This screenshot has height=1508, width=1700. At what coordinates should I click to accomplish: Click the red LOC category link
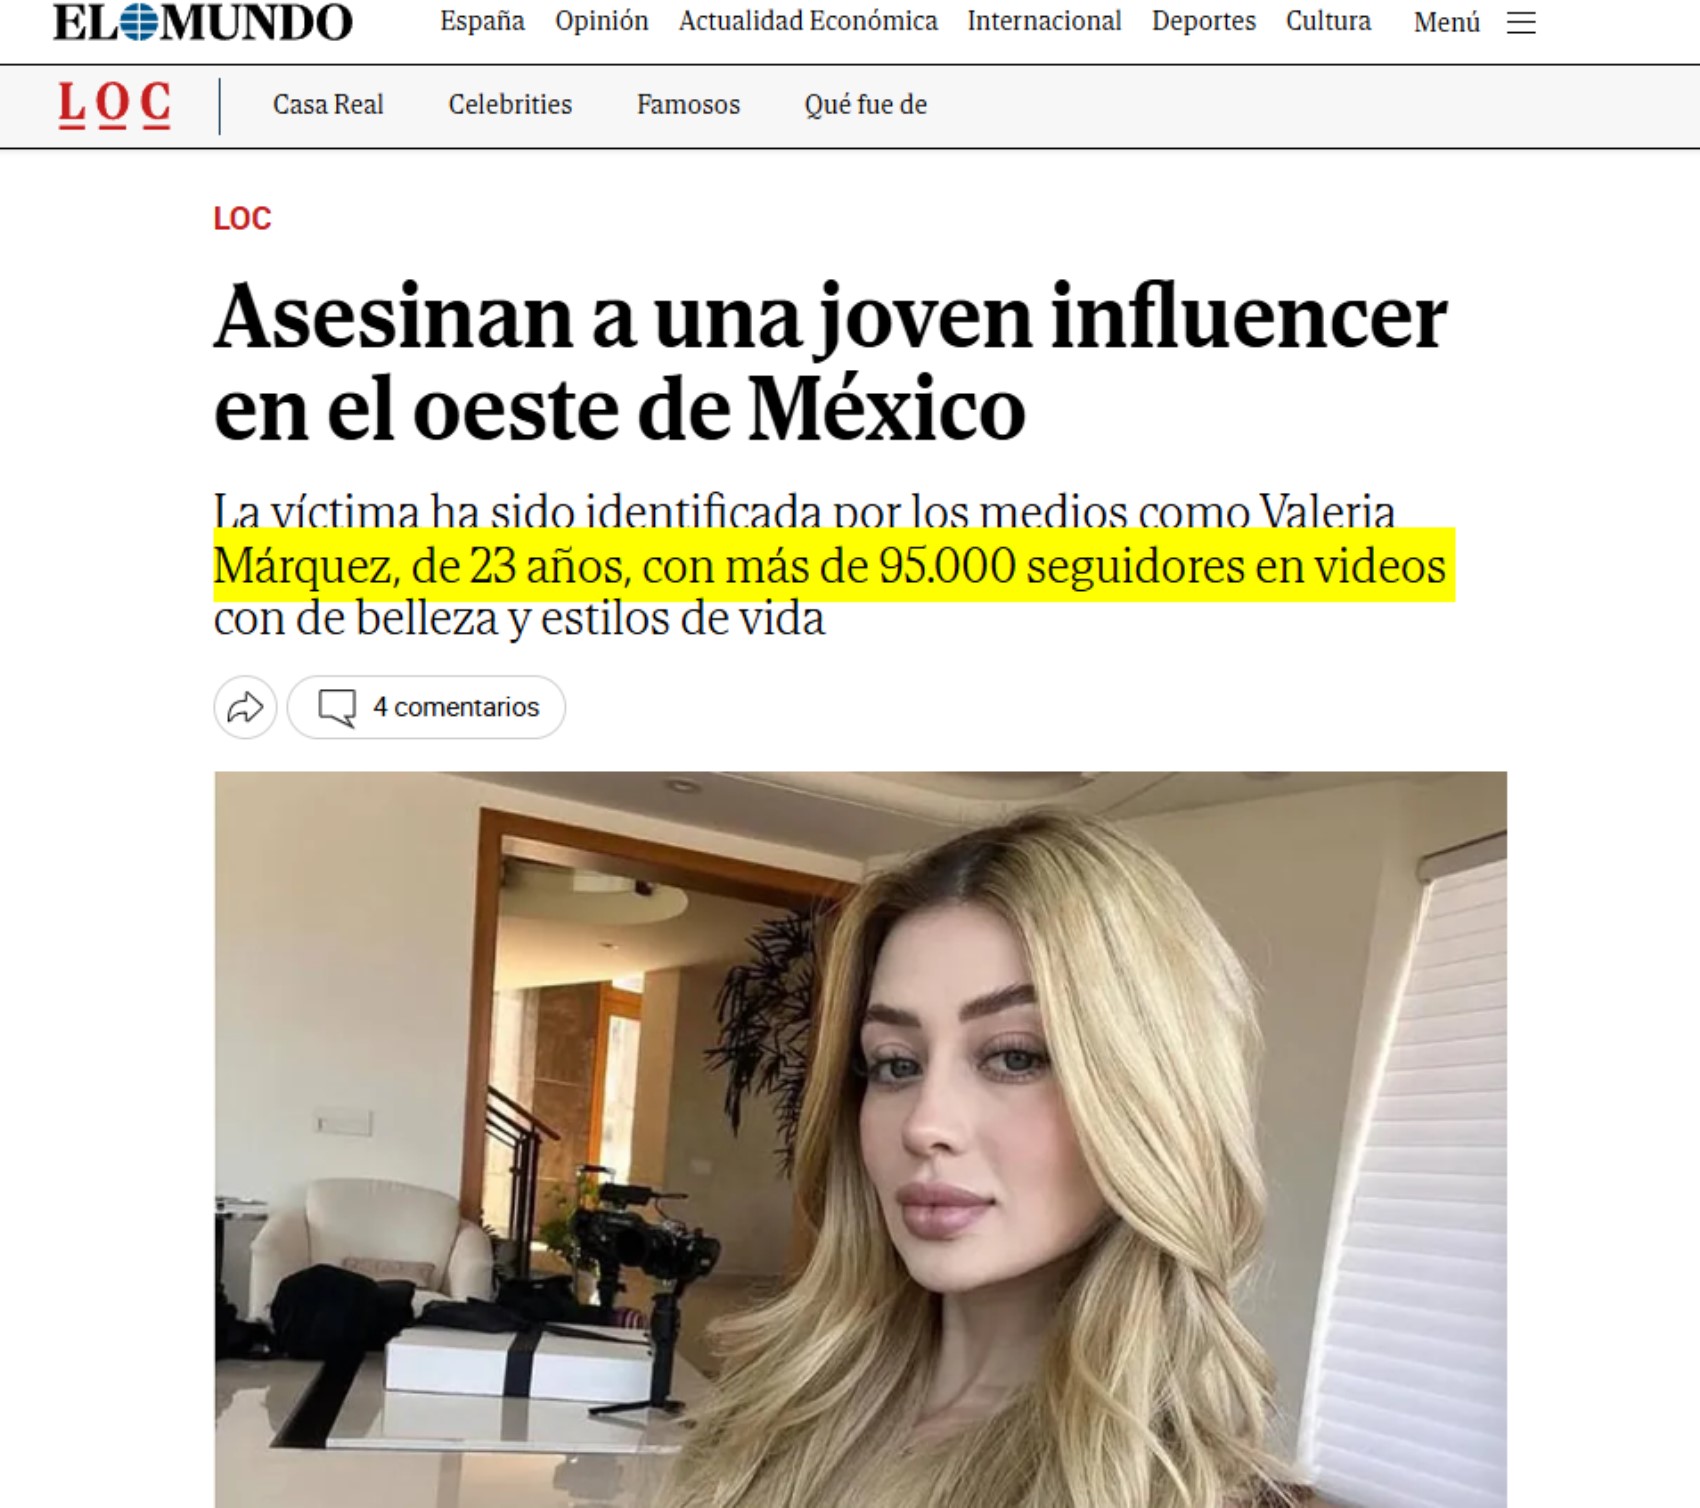tap(242, 219)
